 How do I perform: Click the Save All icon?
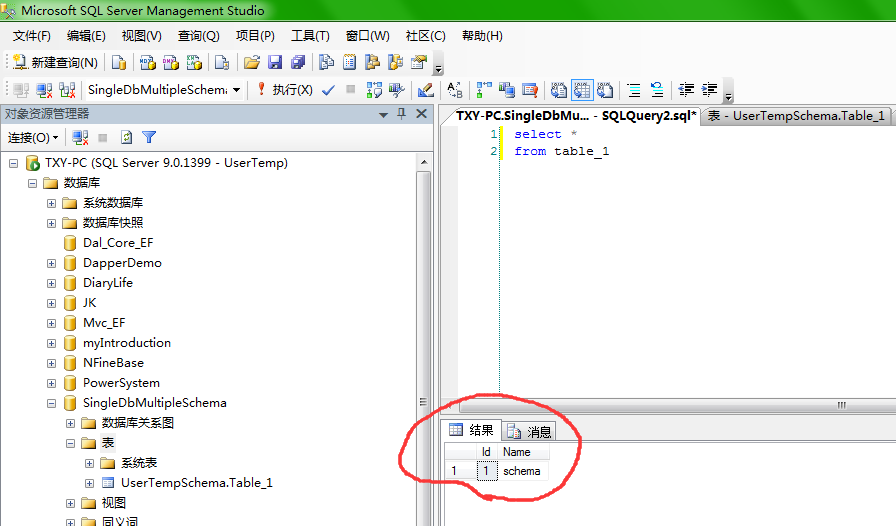click(x=298, y=62)
